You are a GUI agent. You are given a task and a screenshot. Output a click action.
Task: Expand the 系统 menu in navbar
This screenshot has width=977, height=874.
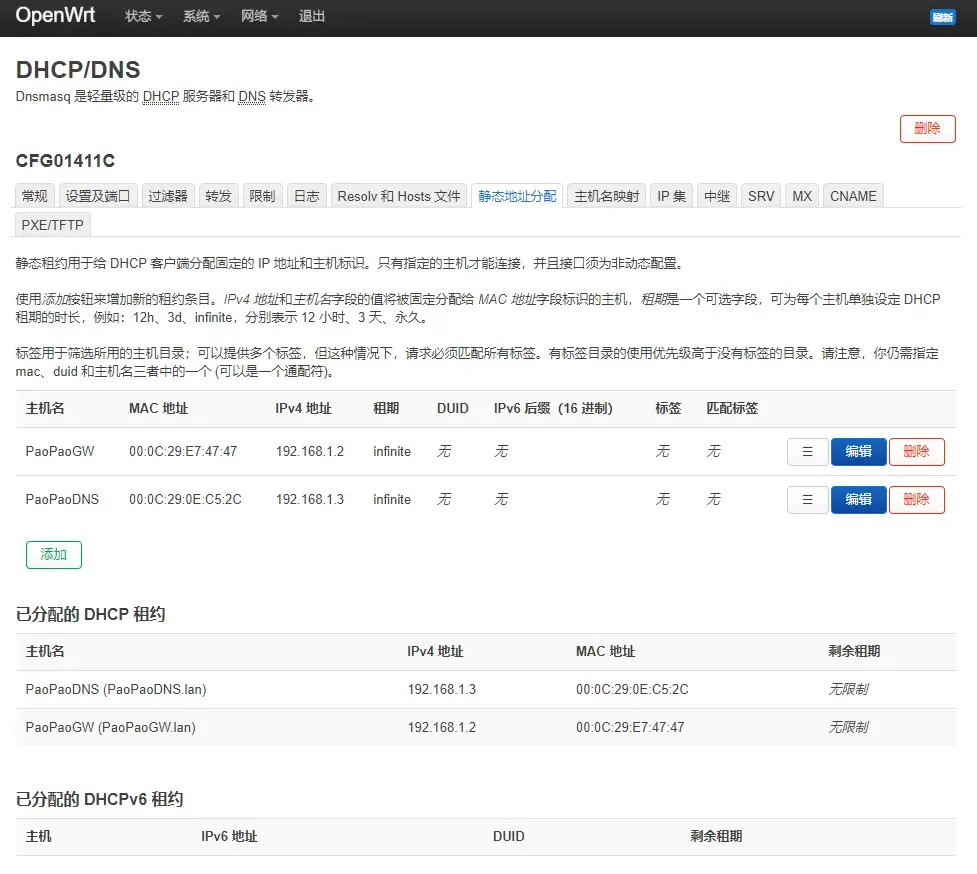201,17
